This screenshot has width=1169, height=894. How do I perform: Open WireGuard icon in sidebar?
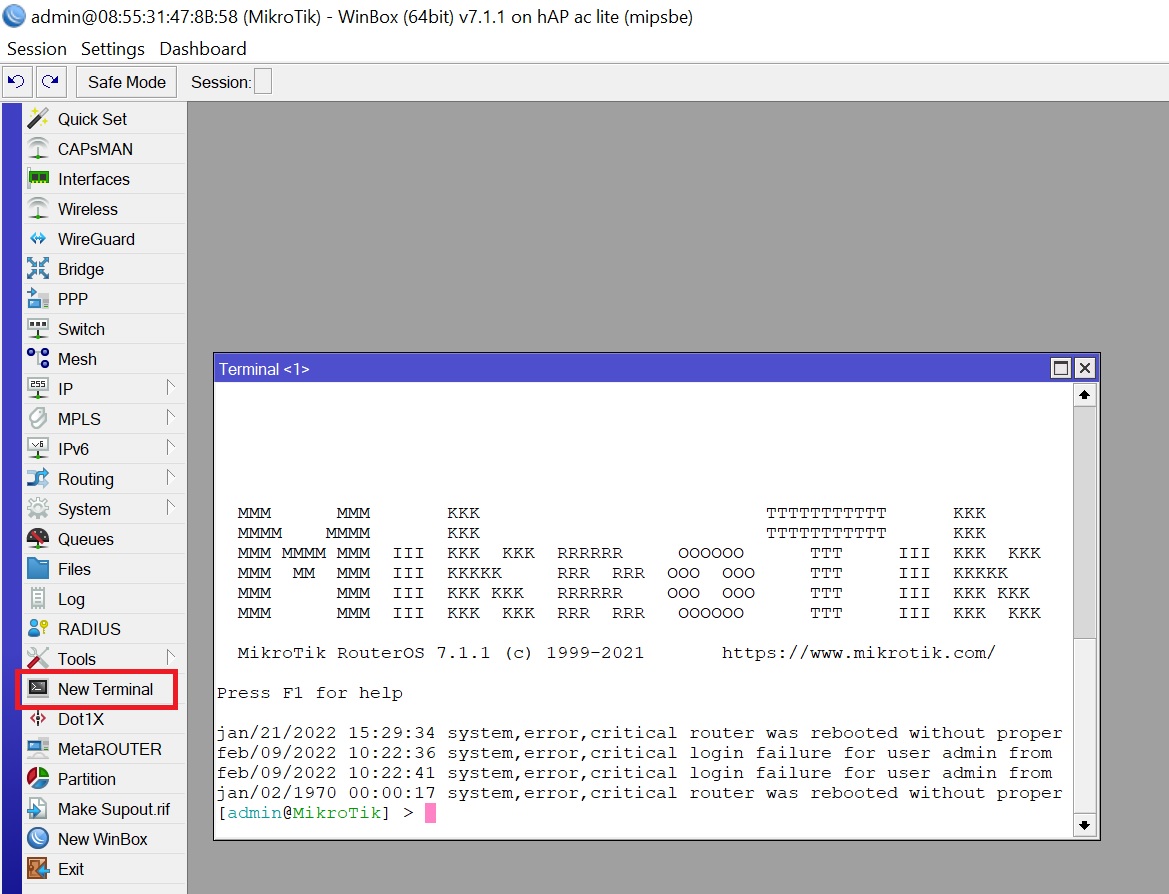(x=38, y=239)
